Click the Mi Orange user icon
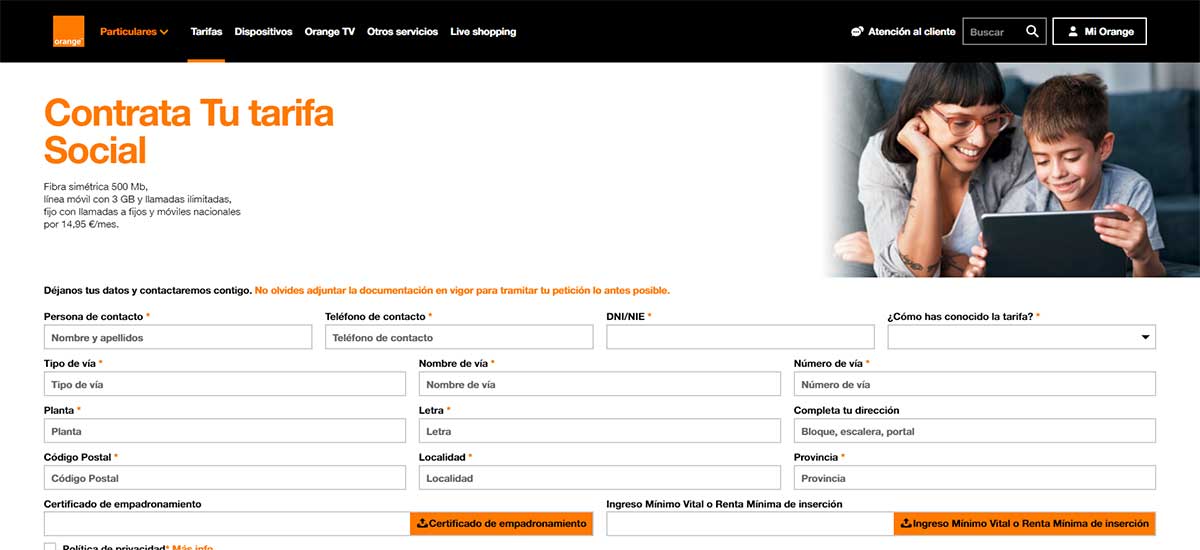Viewport: 1200px width, 550px height. pyautogui.click(x=1072, y=32)
